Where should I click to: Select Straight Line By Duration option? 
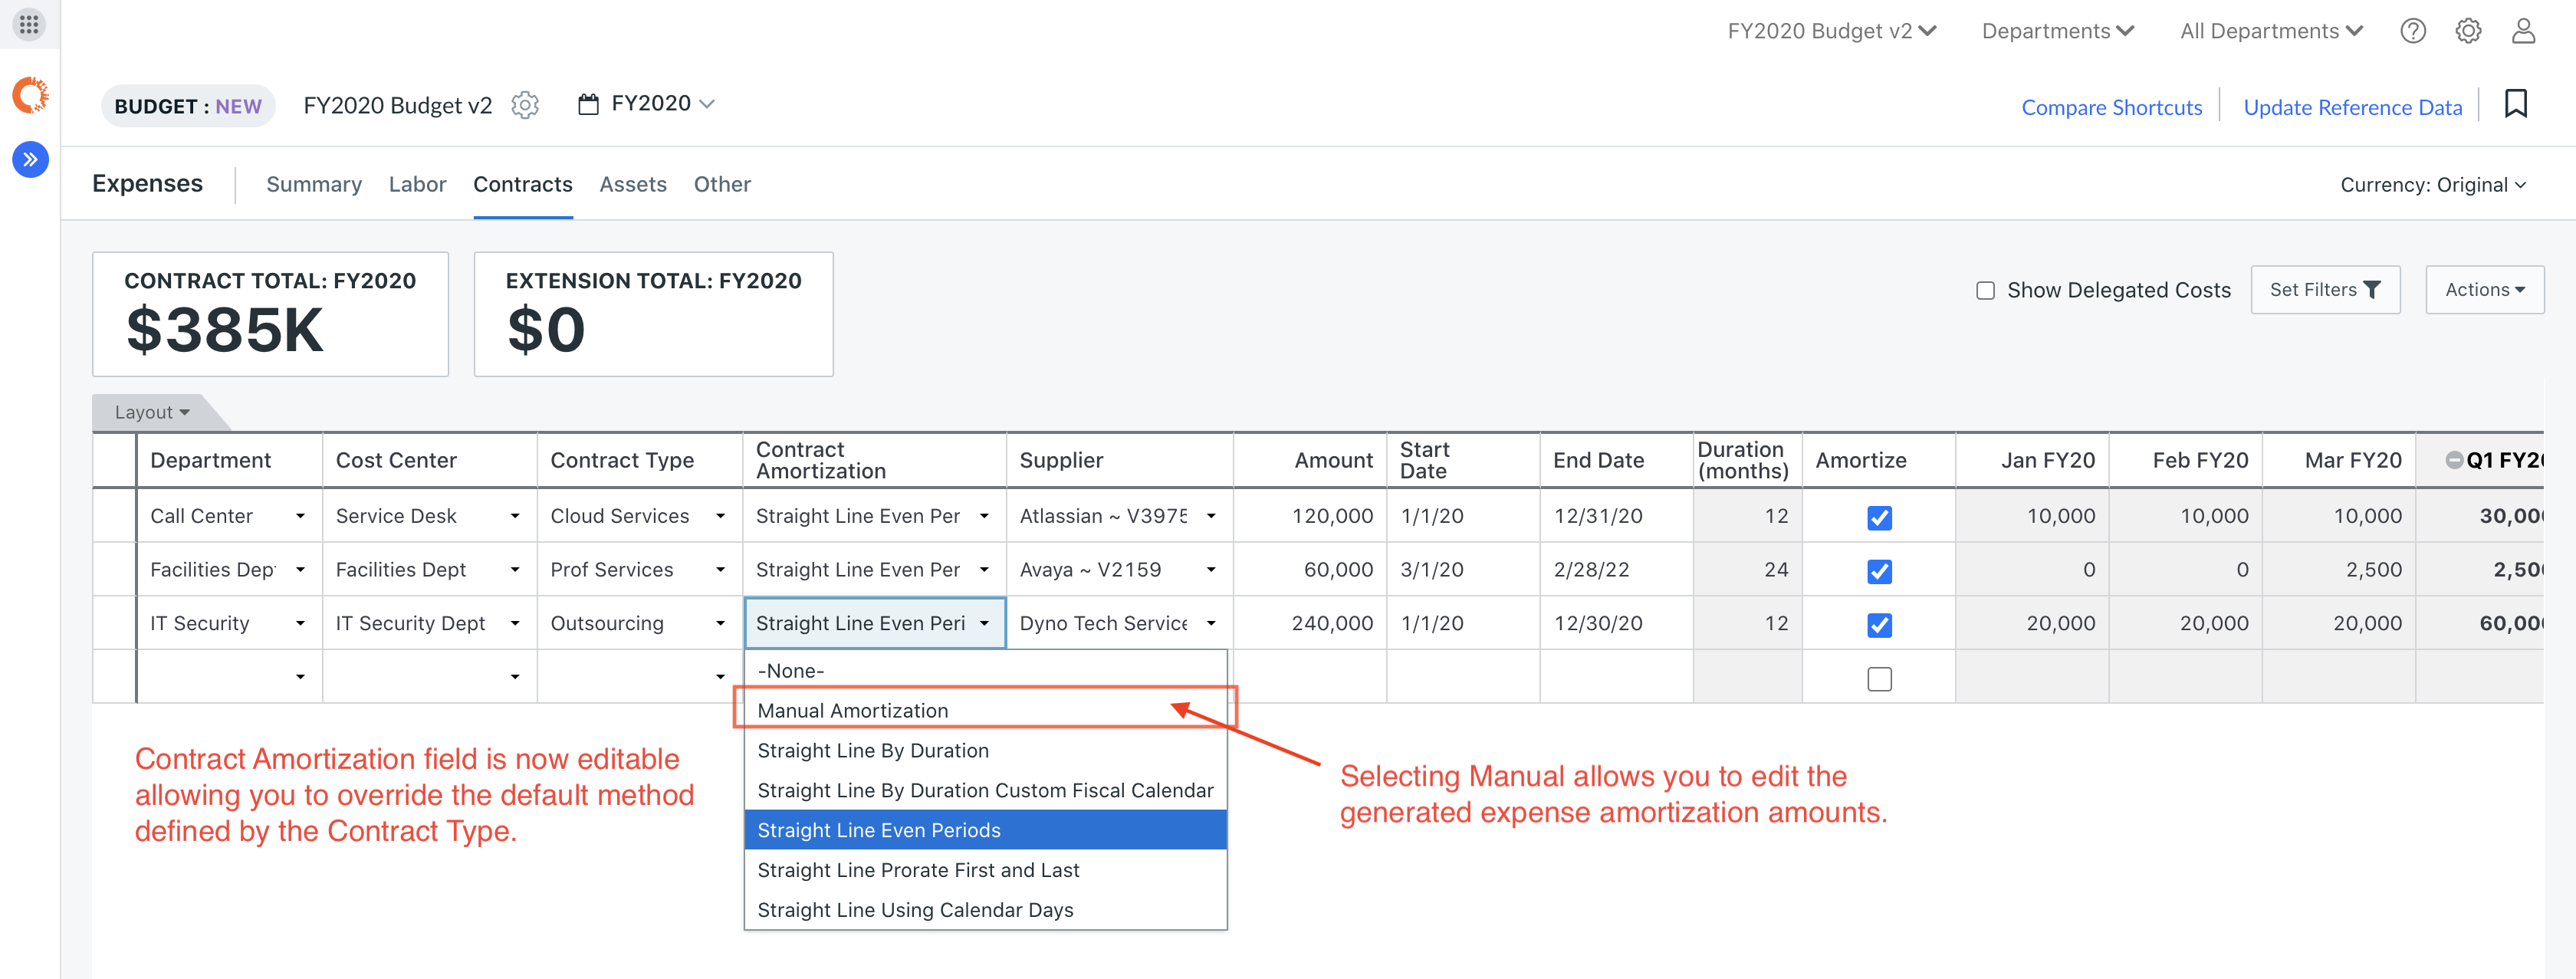coord(985,750)
